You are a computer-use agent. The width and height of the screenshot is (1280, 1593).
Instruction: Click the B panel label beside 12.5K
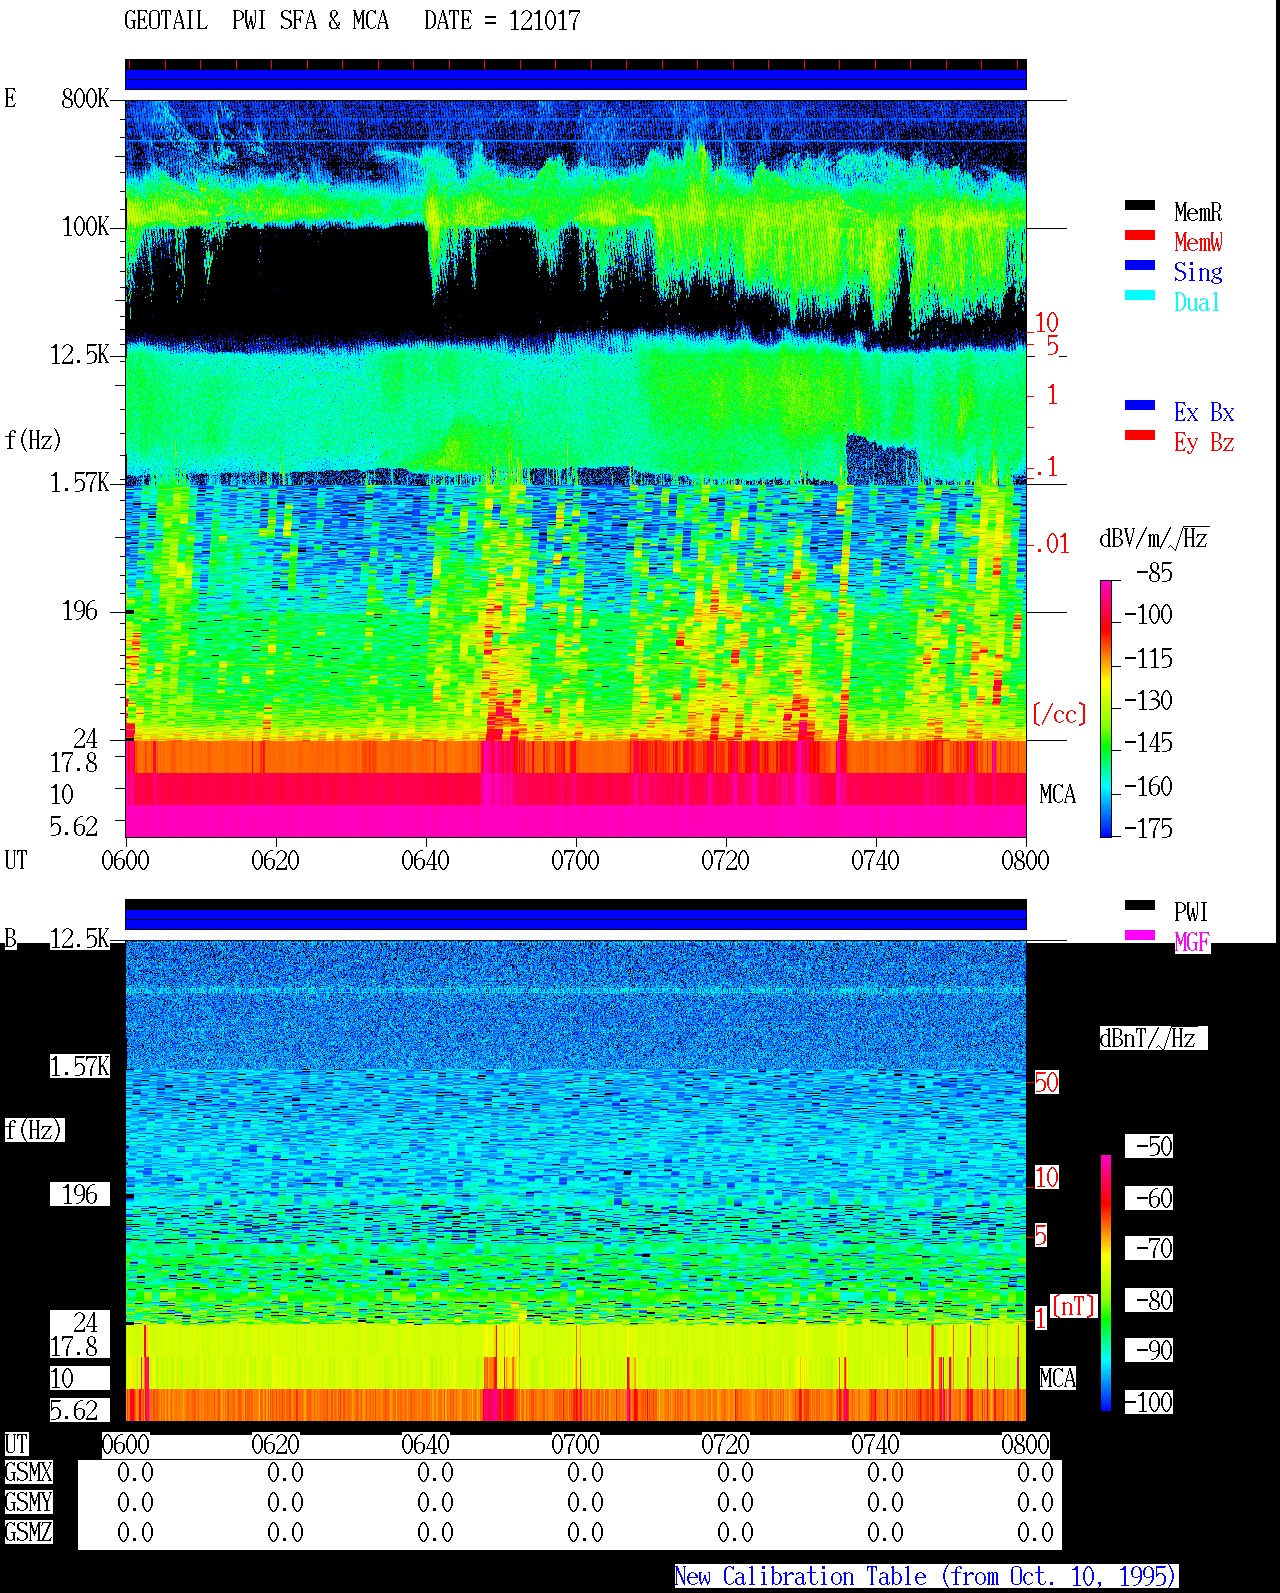click(x=10, y=938)
